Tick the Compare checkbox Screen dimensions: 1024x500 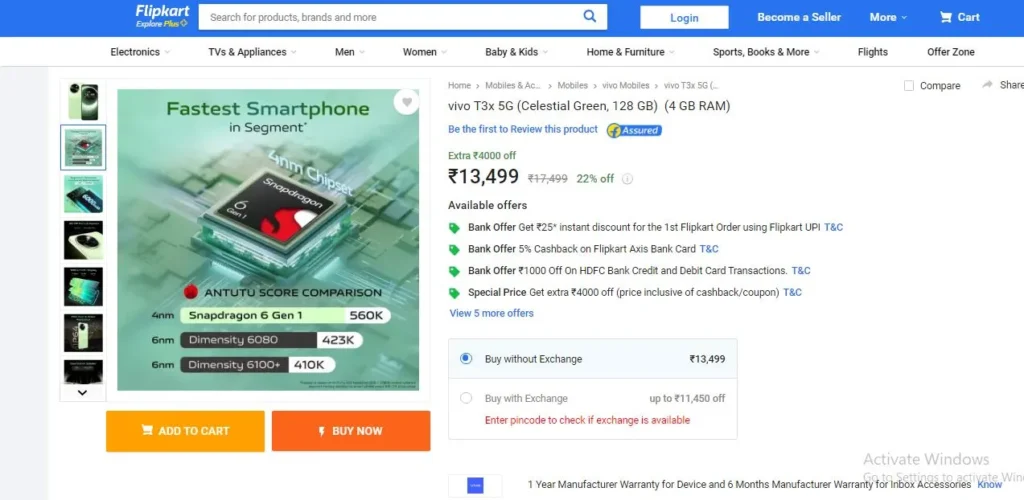(x=908, y=86)
